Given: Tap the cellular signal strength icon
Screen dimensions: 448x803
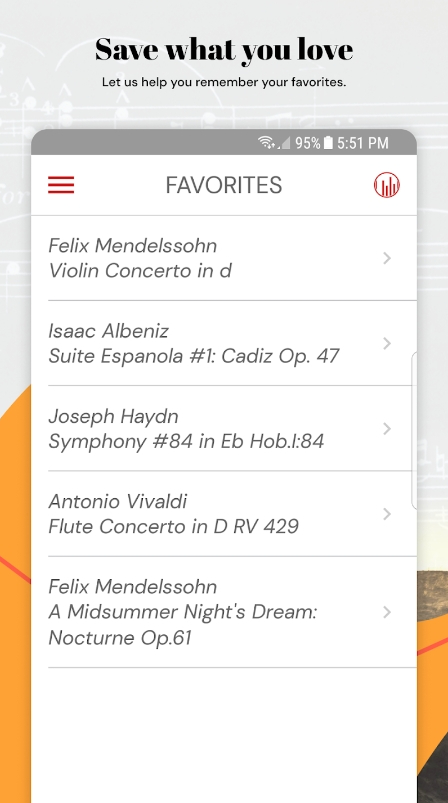Looking at the screenshot, I should pos(284,143).
